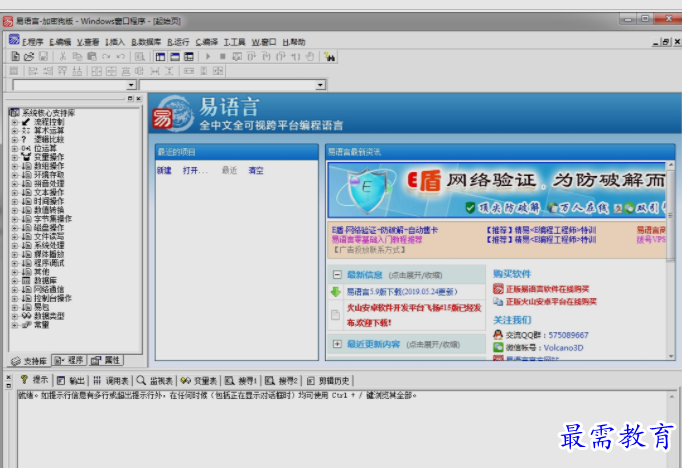
Task: Open the V.查看 menu
Action: (88, 42)
